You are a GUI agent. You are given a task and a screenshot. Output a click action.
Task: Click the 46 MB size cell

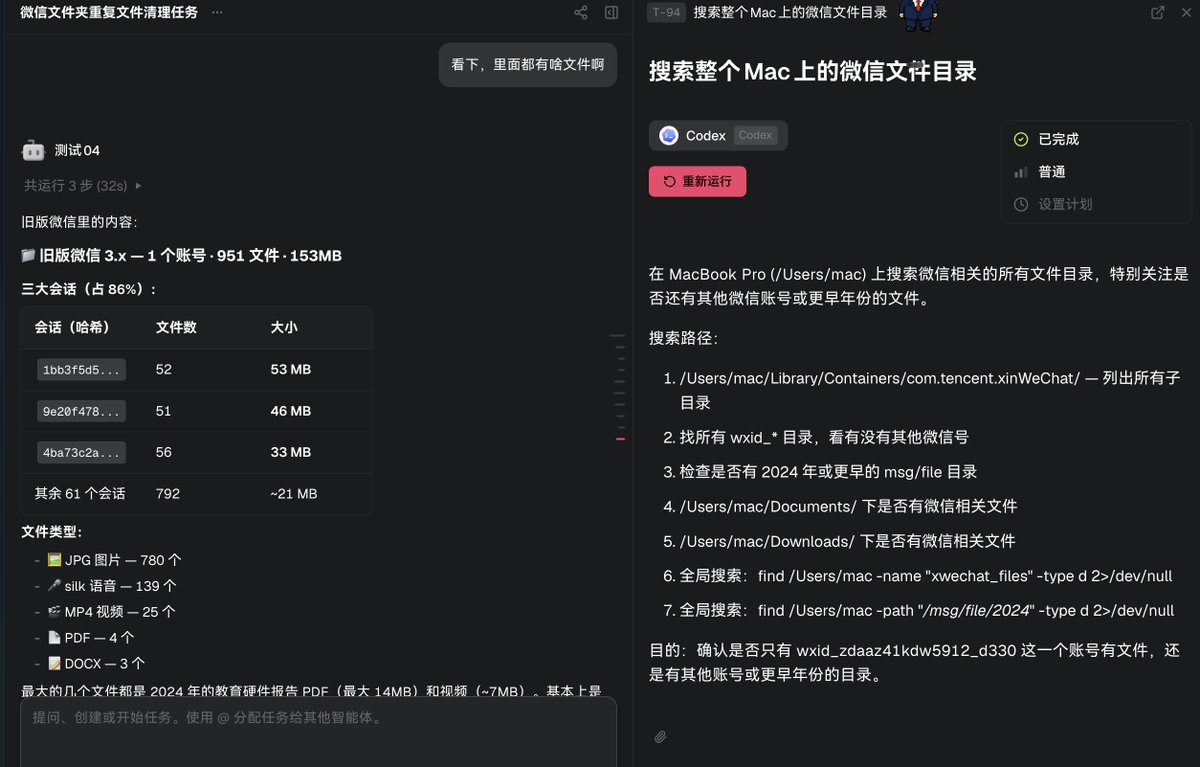click(291, 411)
